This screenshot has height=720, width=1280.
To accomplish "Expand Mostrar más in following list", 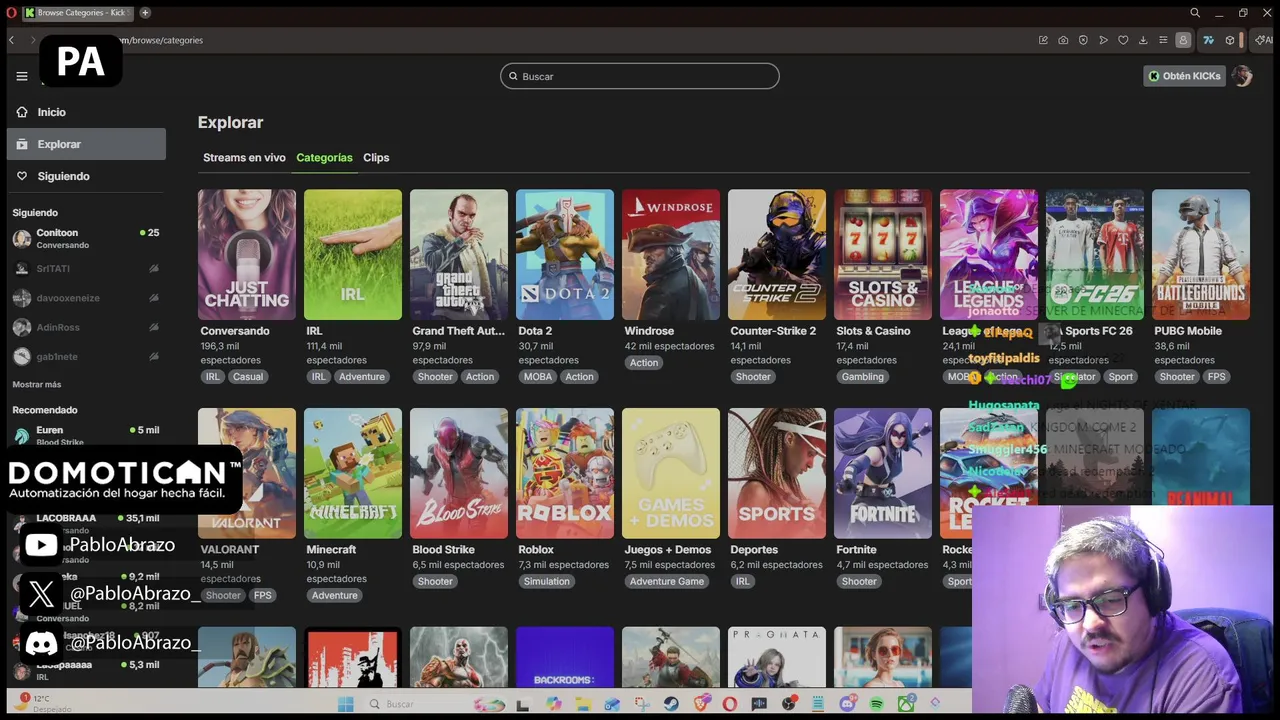I will [37, 384].
